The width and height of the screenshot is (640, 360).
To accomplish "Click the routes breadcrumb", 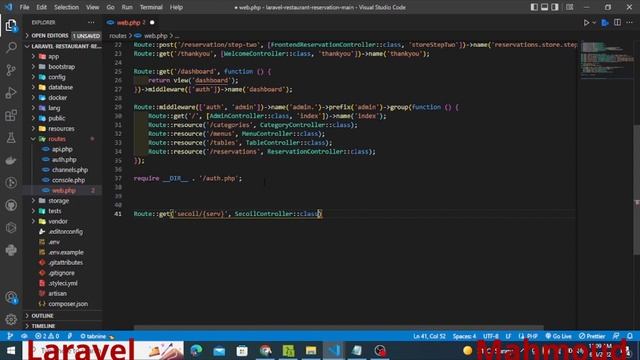I will click(x=118, y=36).
